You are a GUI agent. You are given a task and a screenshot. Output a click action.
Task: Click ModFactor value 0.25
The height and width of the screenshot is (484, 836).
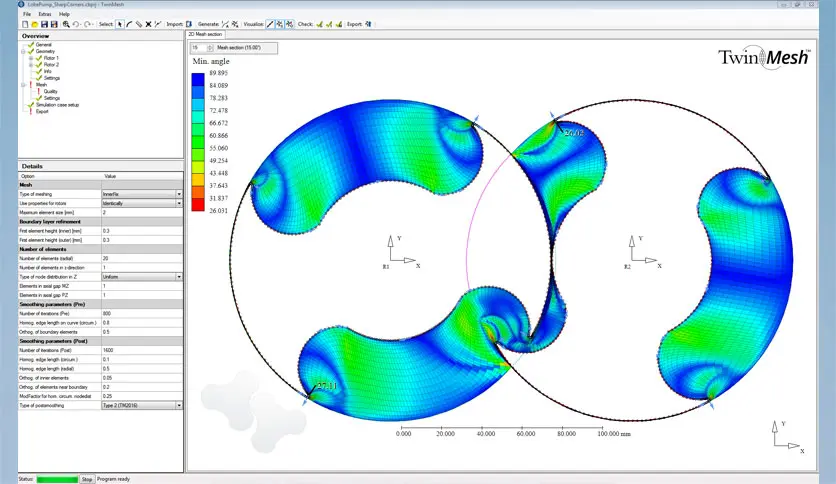[x=142, y=396]
